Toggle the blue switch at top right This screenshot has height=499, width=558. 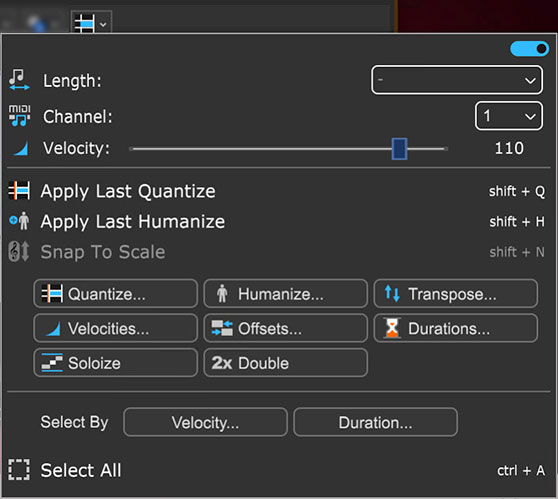click(x=529, y=49)
